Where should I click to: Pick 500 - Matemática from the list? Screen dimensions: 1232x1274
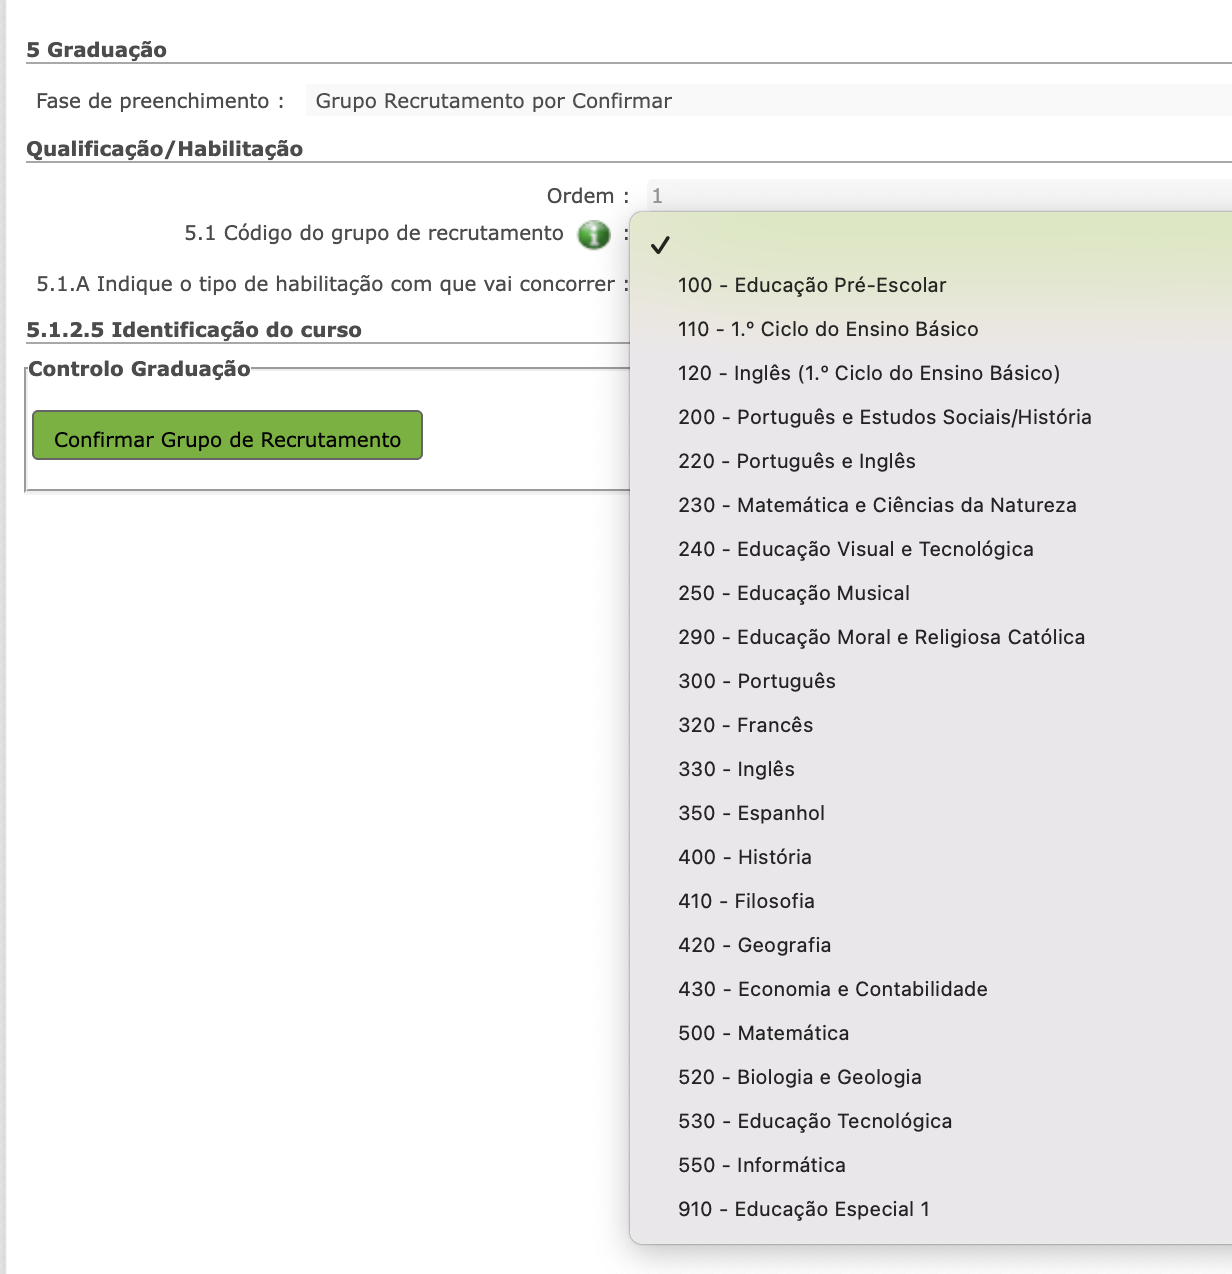[763, 1033]
